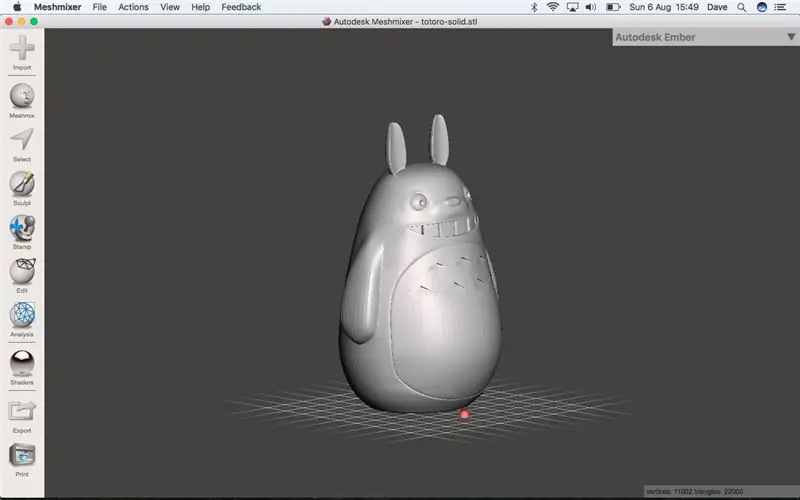Click the Bluetooth status icon
This screenshot has height=500, width=800.
pyautogui.click(x=534, y=7)
